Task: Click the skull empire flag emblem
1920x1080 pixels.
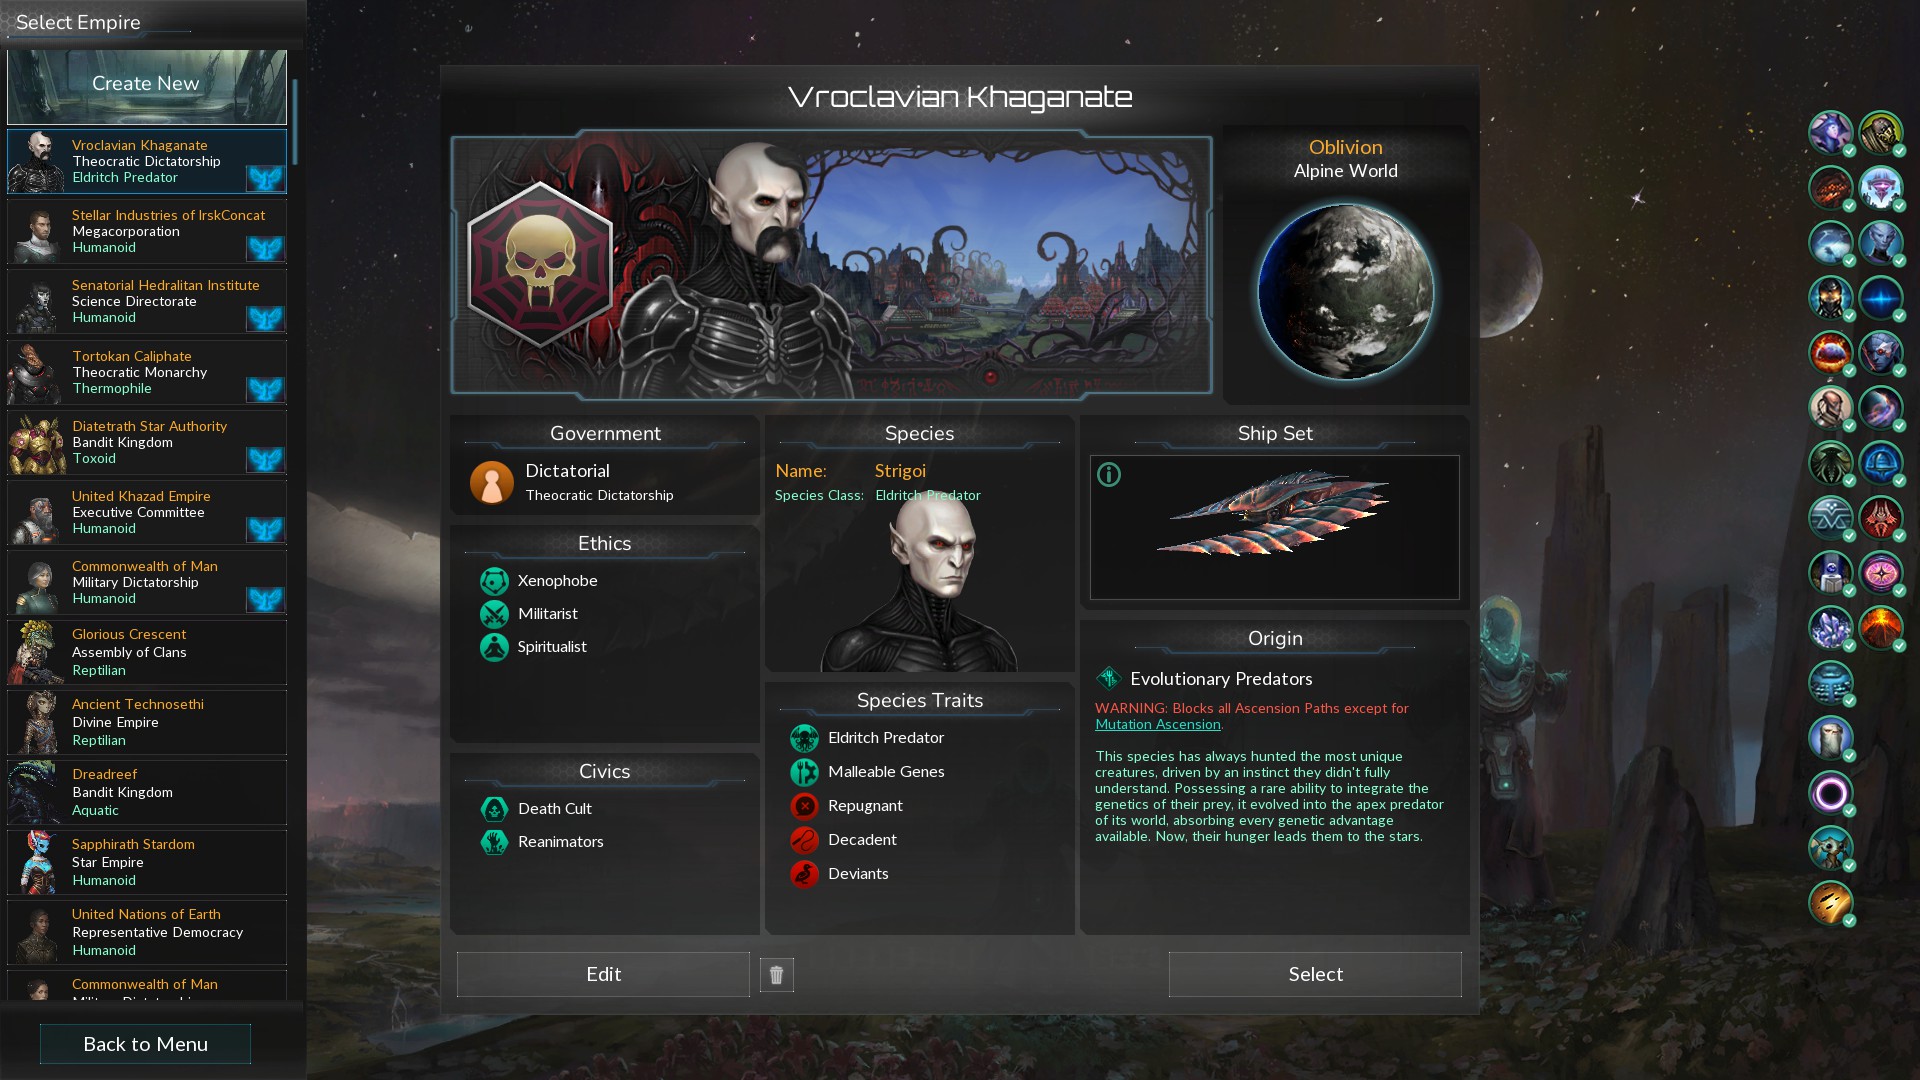Action: pyautogui.click(x=540, y=265)
